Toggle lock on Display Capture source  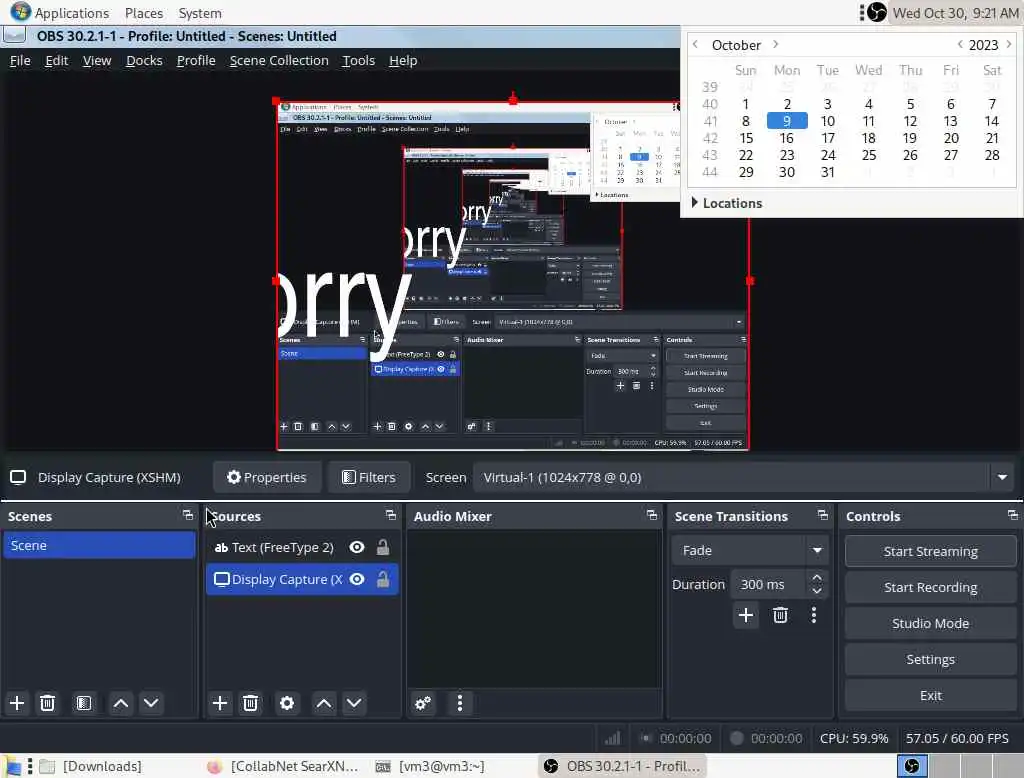(383, 579)
